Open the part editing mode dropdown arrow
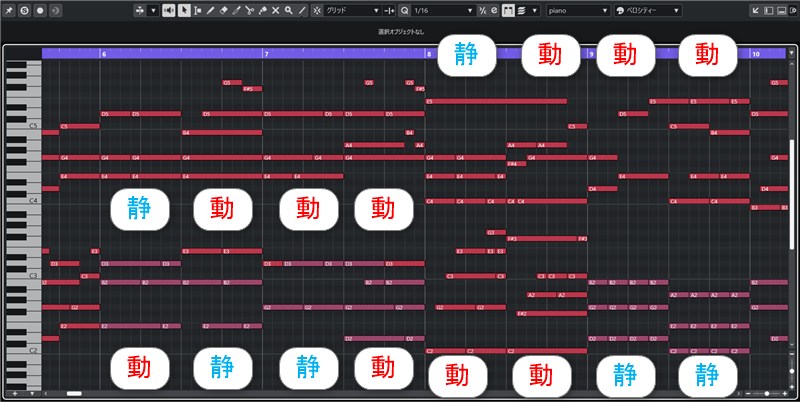 pyautogui.click(x=534, y=10)
